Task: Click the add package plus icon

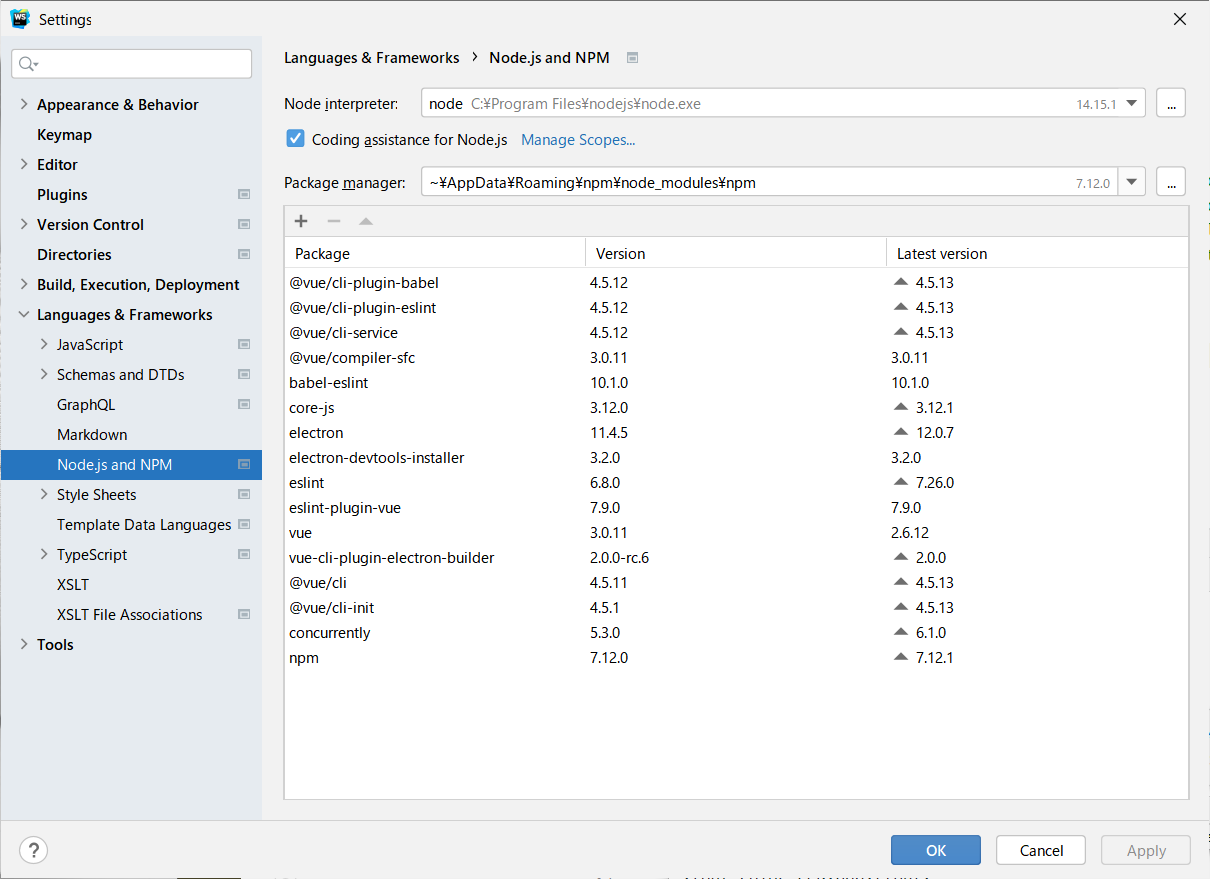Action: (x=301, y=221)
